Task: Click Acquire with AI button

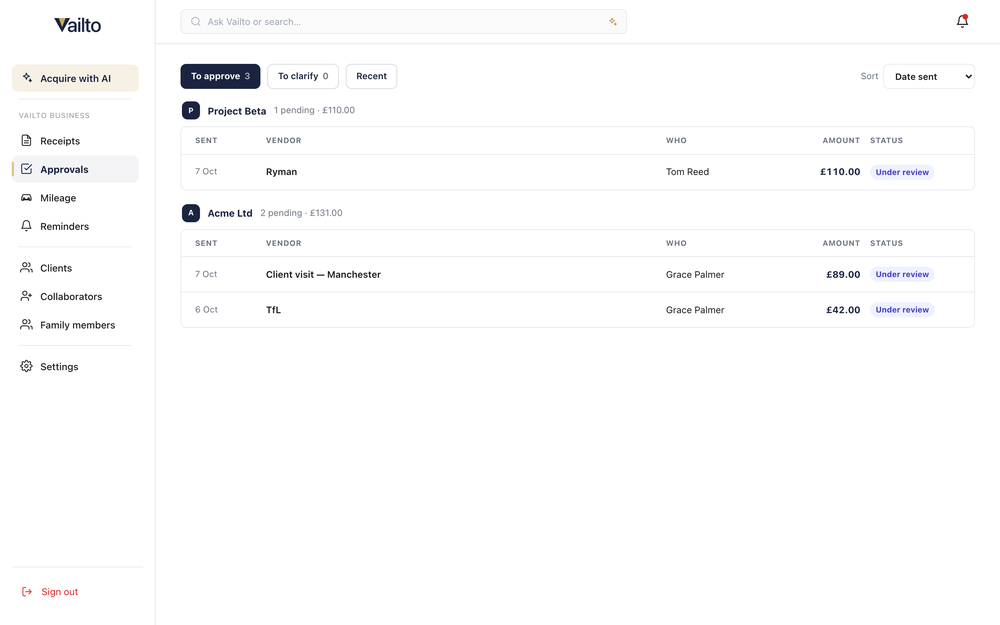Action: pos(75,78)
